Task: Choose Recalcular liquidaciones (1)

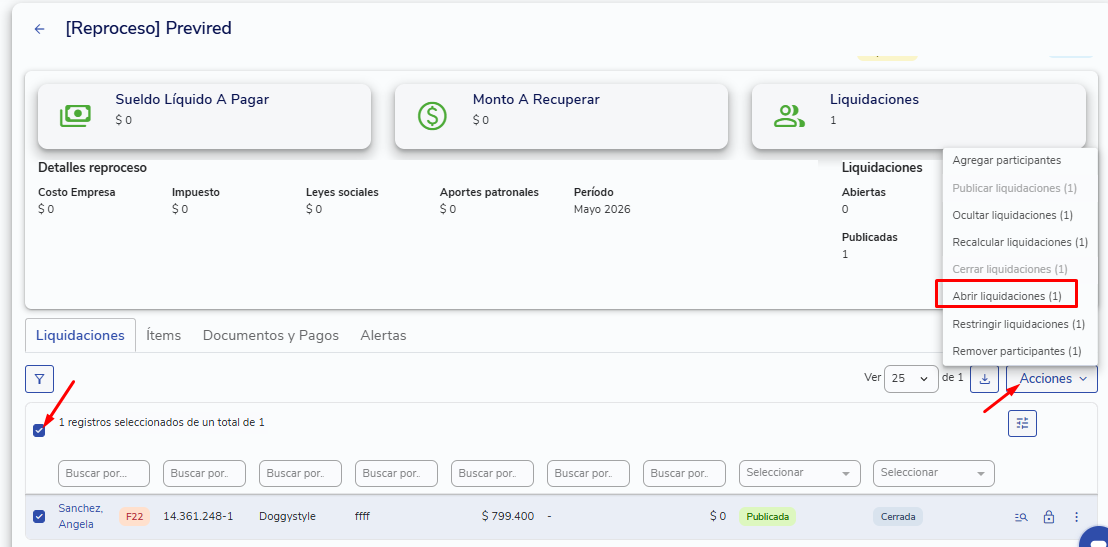Action: pyautogui.click(x=1020, y=242)
